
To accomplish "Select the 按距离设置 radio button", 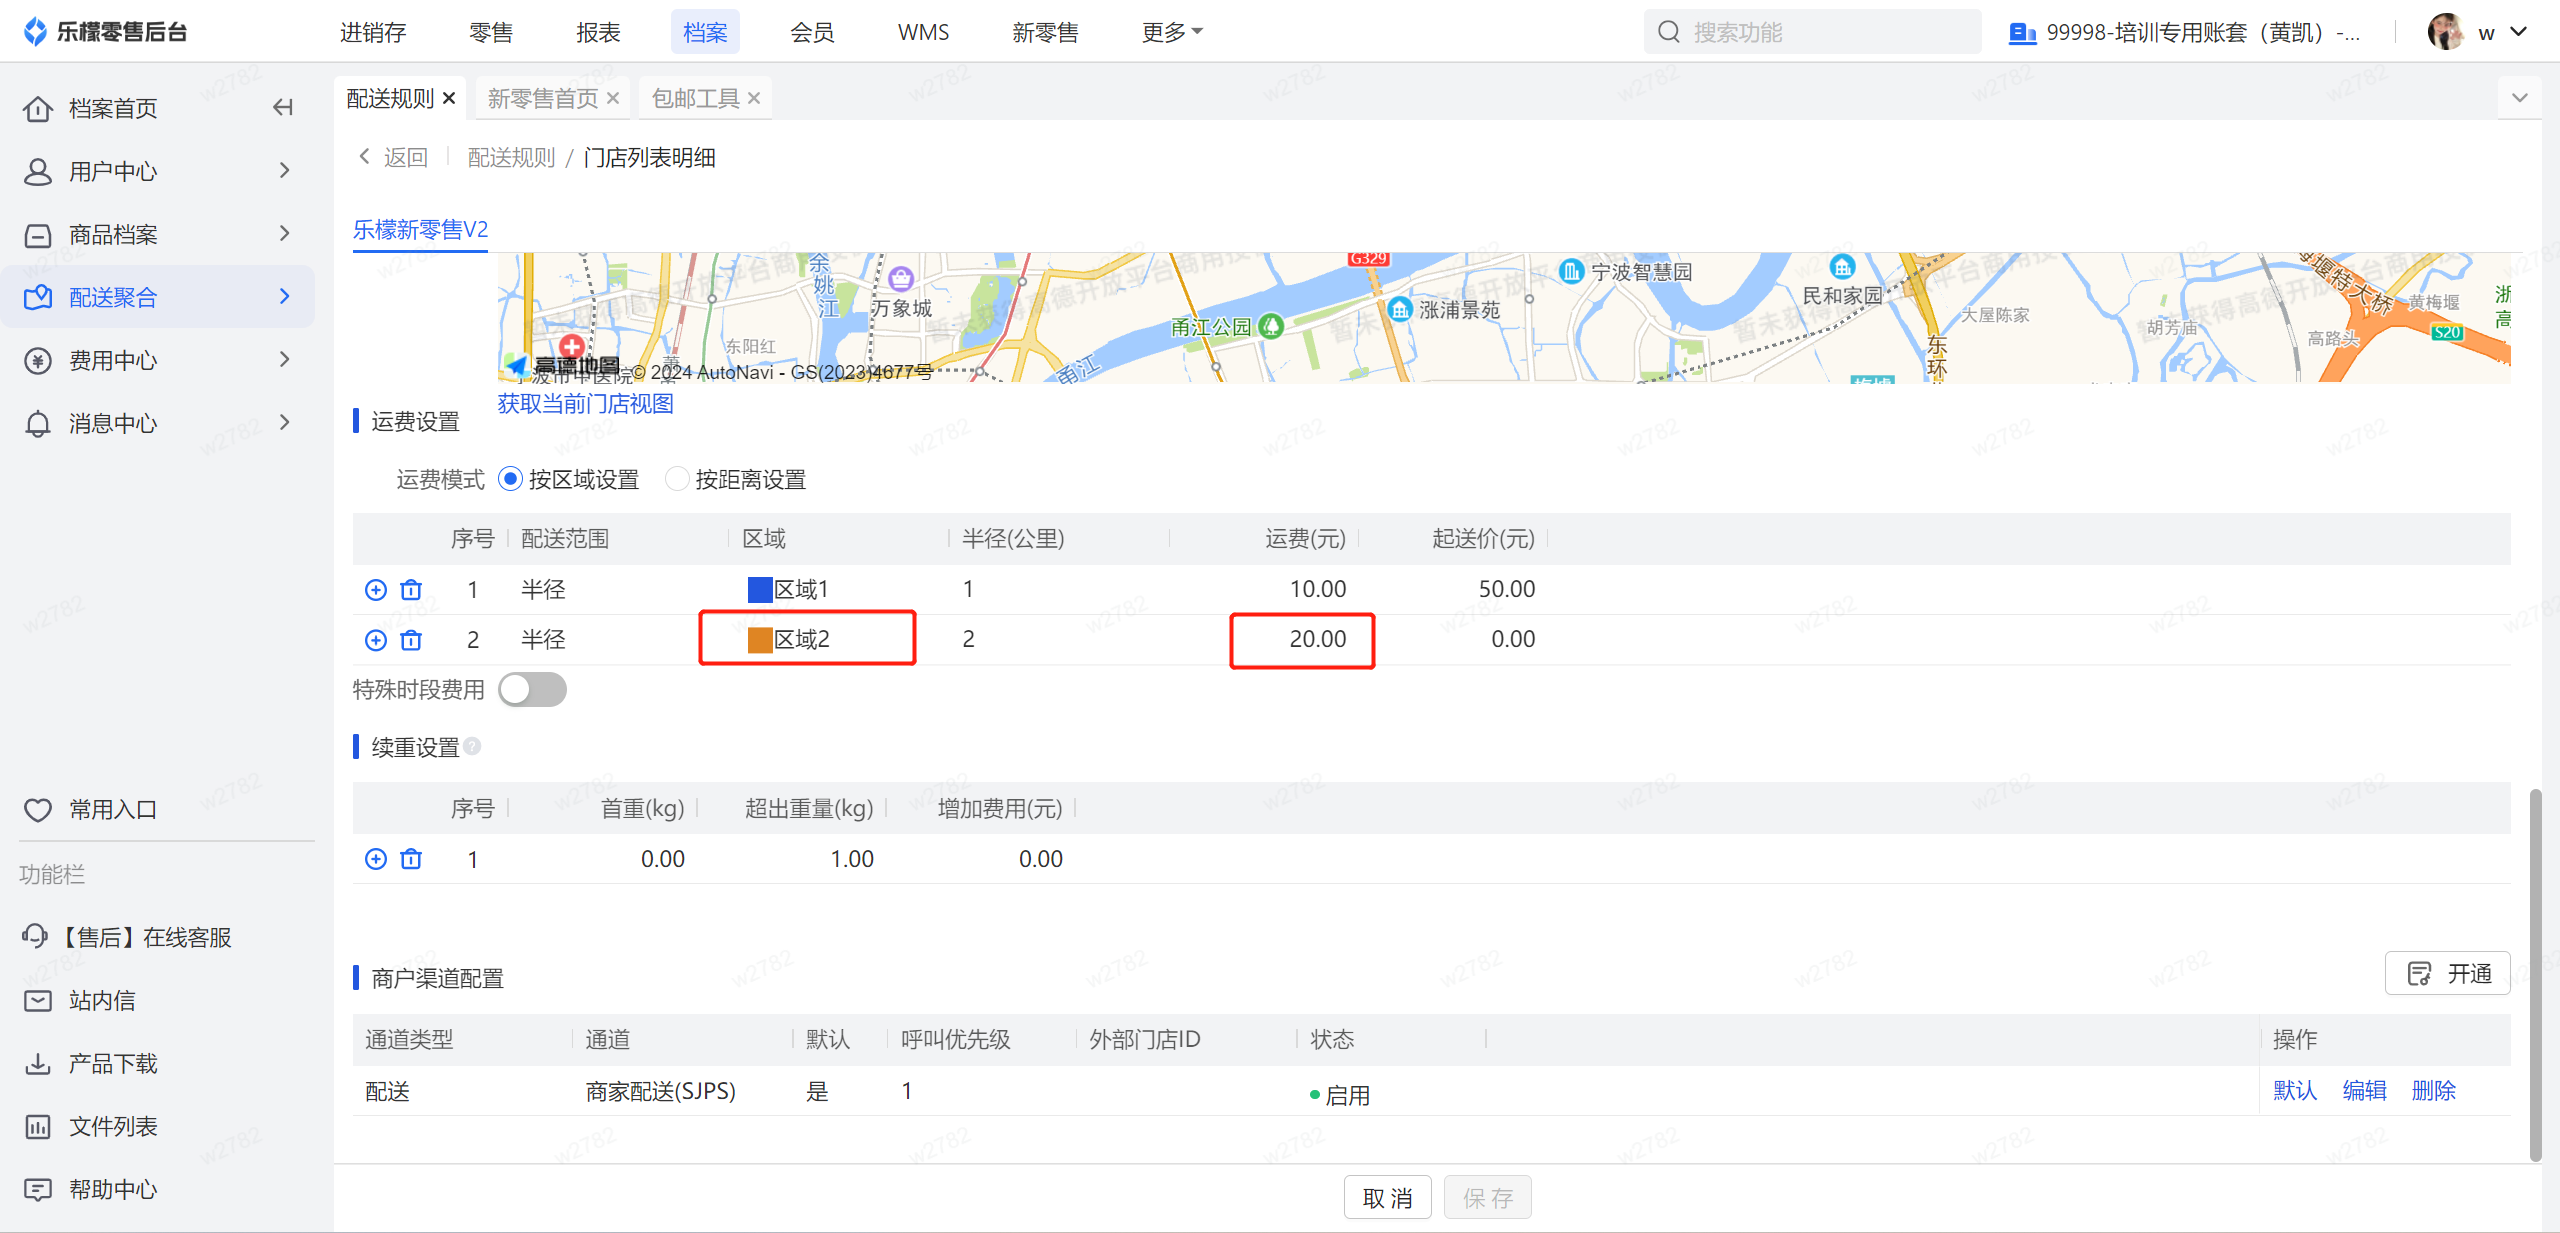I will pos(677,479).
